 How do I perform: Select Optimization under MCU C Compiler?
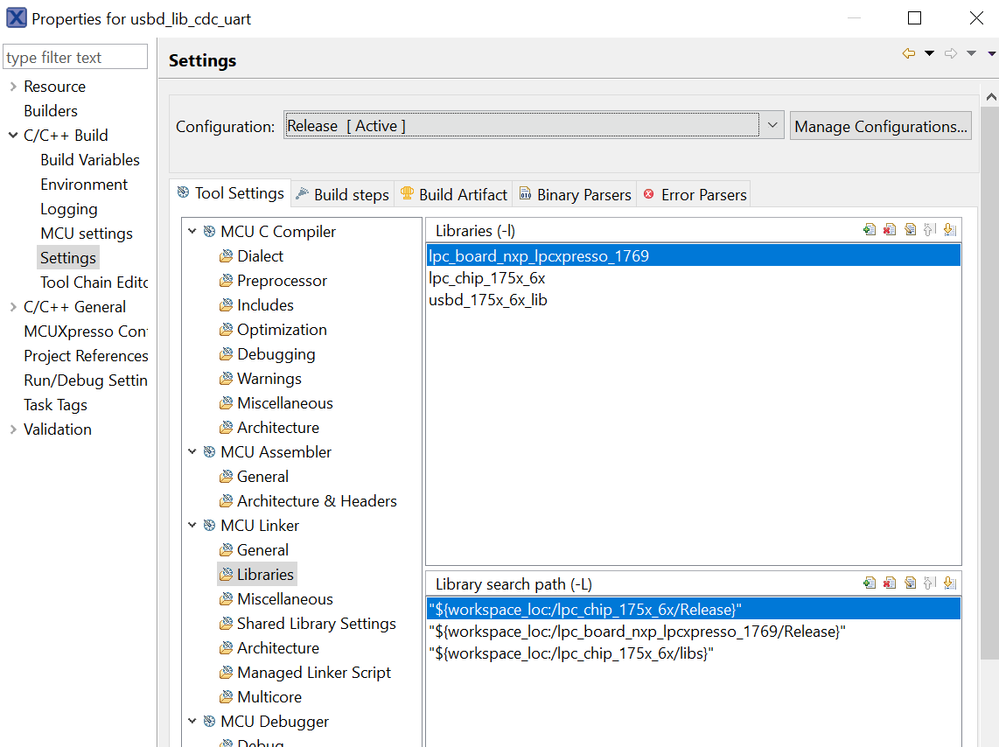(281, 330)
